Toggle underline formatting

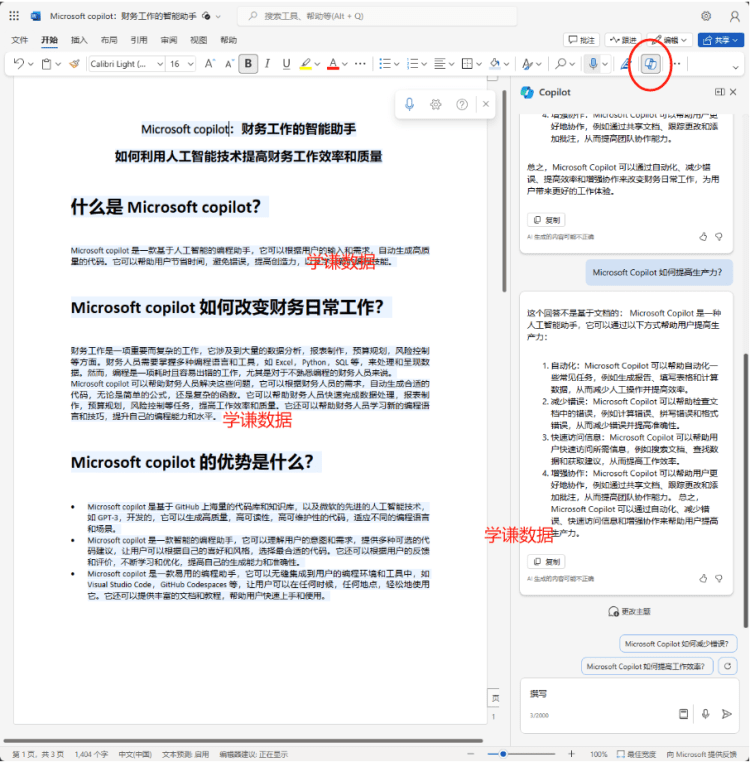pos(286,64)
